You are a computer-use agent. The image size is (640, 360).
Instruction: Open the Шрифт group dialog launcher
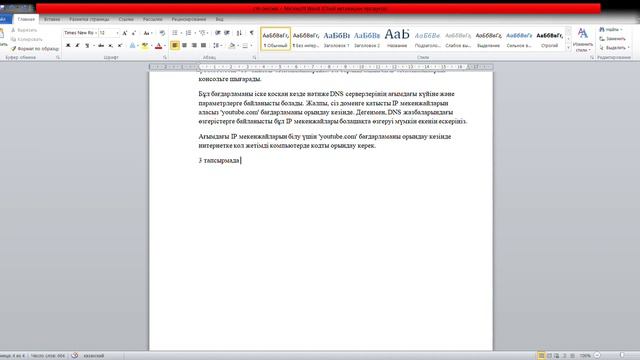tap(165, 58)
